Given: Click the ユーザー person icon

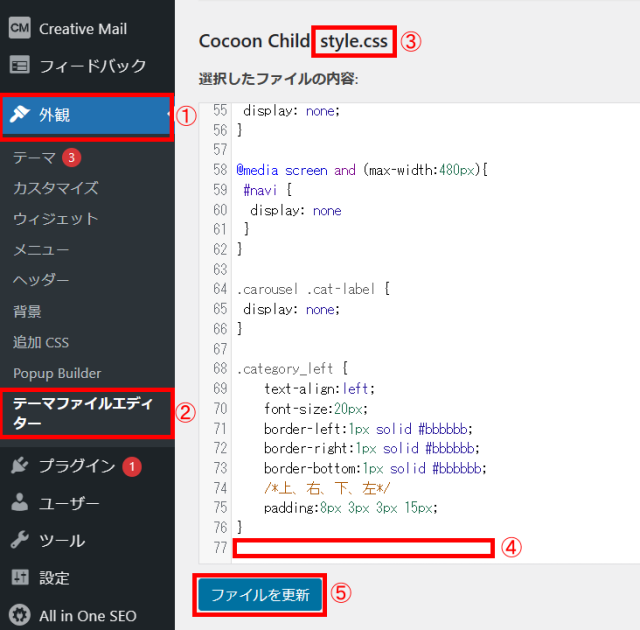Looking at the screenshot, I should [x=19, y=503].
